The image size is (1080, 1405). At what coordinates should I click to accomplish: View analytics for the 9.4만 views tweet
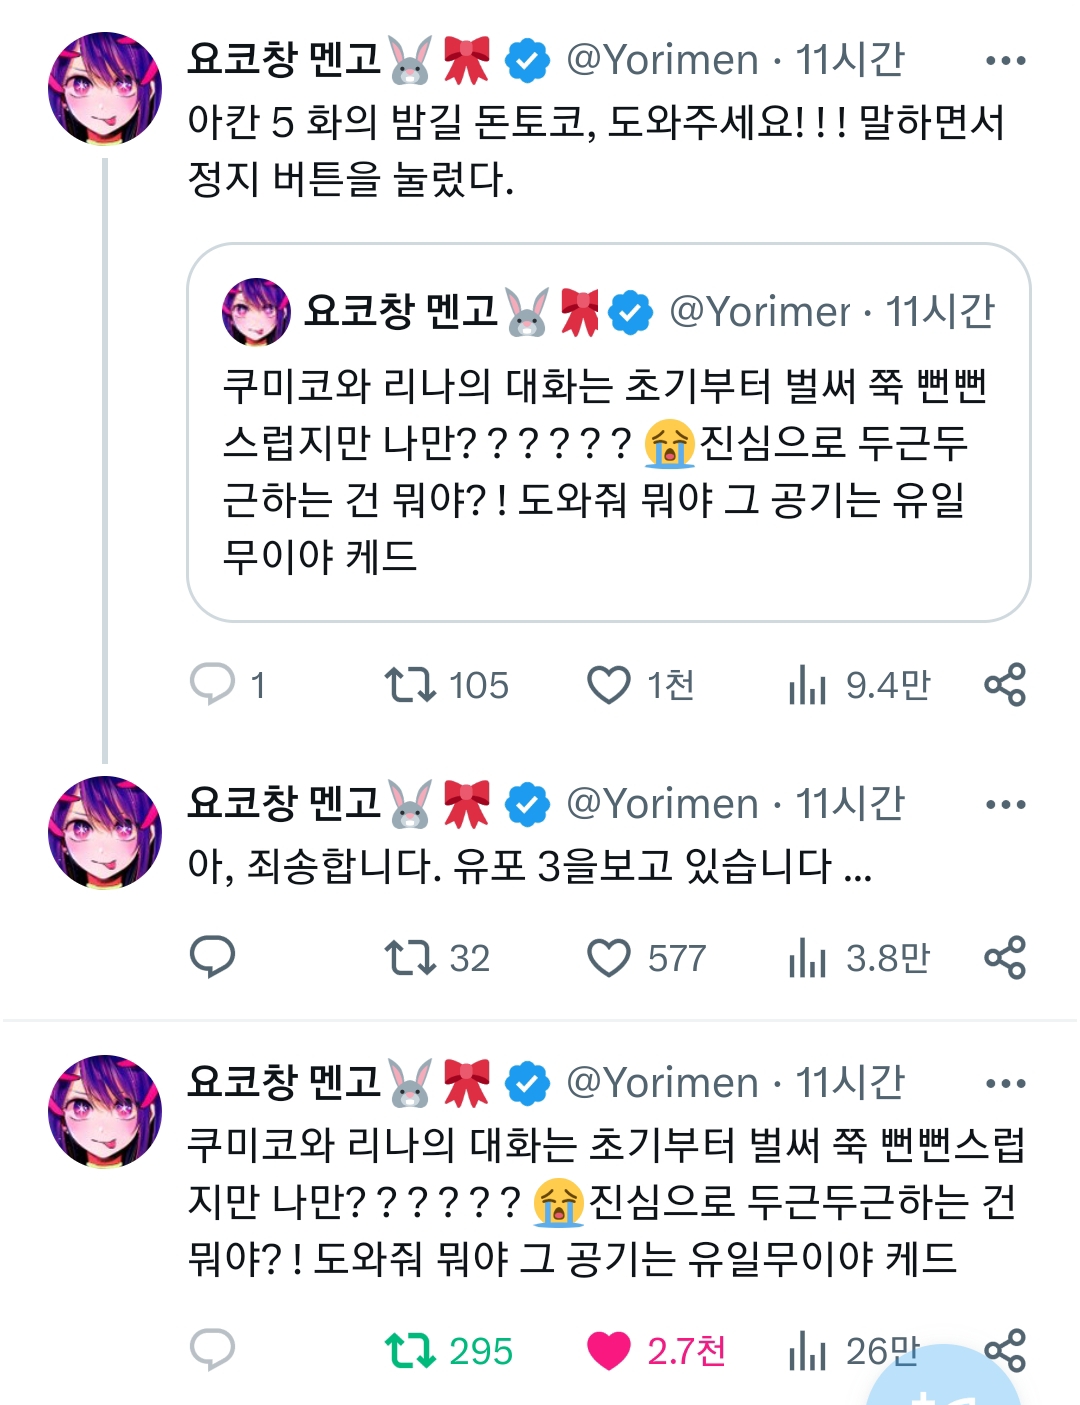coord(808,686)
